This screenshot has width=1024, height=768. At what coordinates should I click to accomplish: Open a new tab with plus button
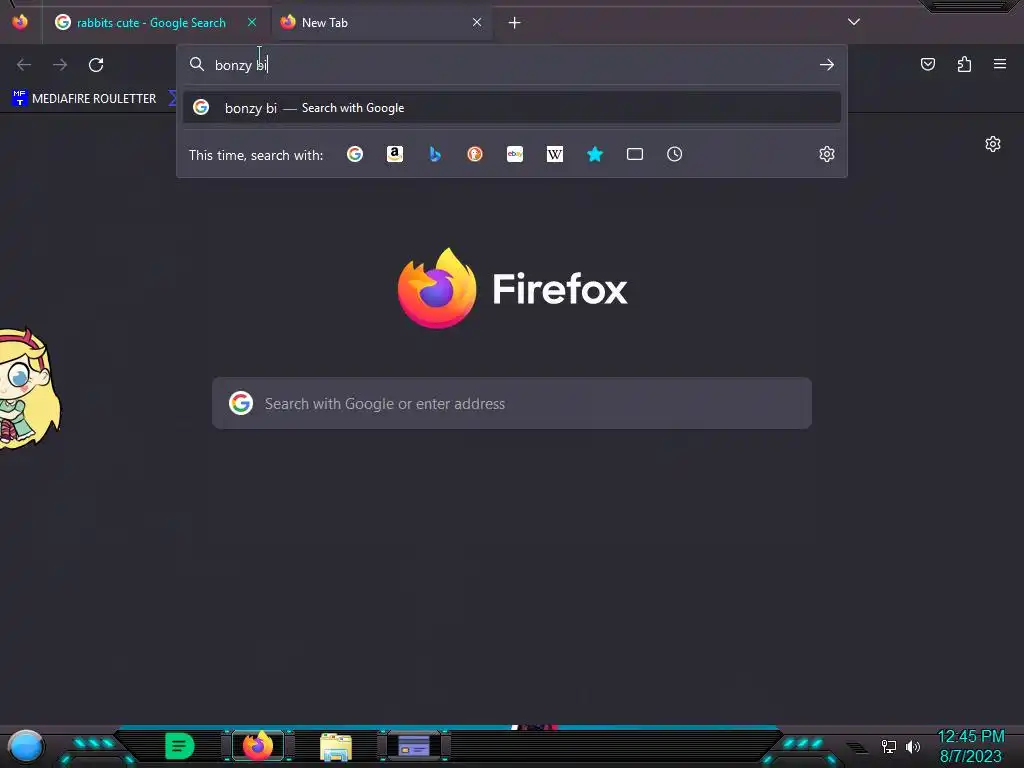tap(515, 23)
